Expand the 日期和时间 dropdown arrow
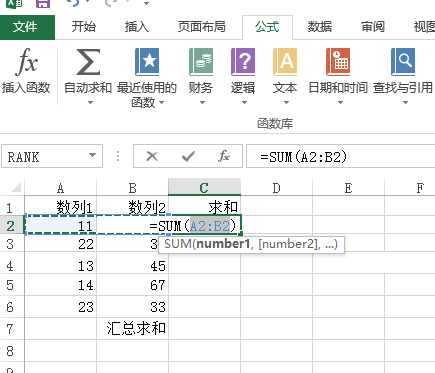The image size is (435, 373). pyautogui.click(x=340, y=103)
